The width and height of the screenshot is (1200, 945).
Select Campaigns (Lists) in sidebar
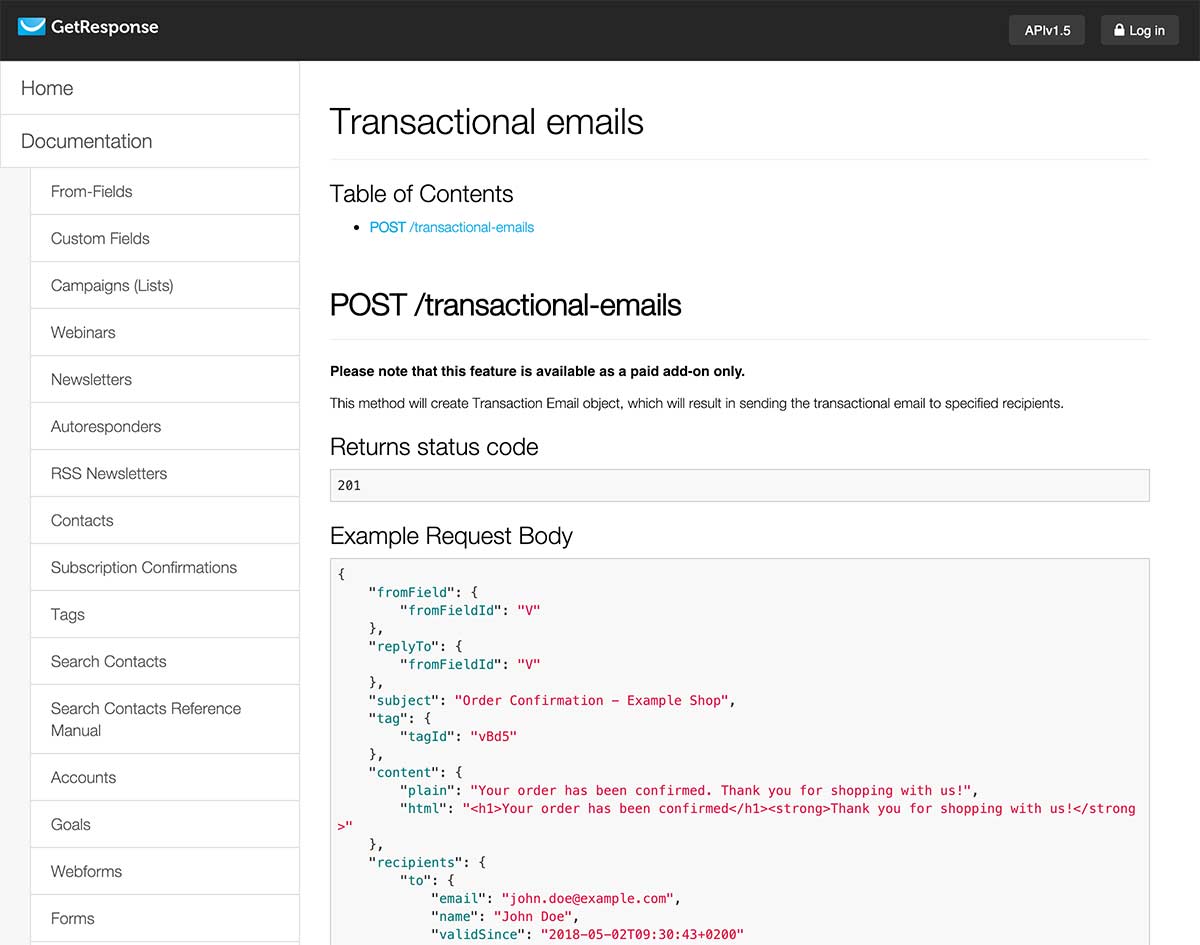165,285
